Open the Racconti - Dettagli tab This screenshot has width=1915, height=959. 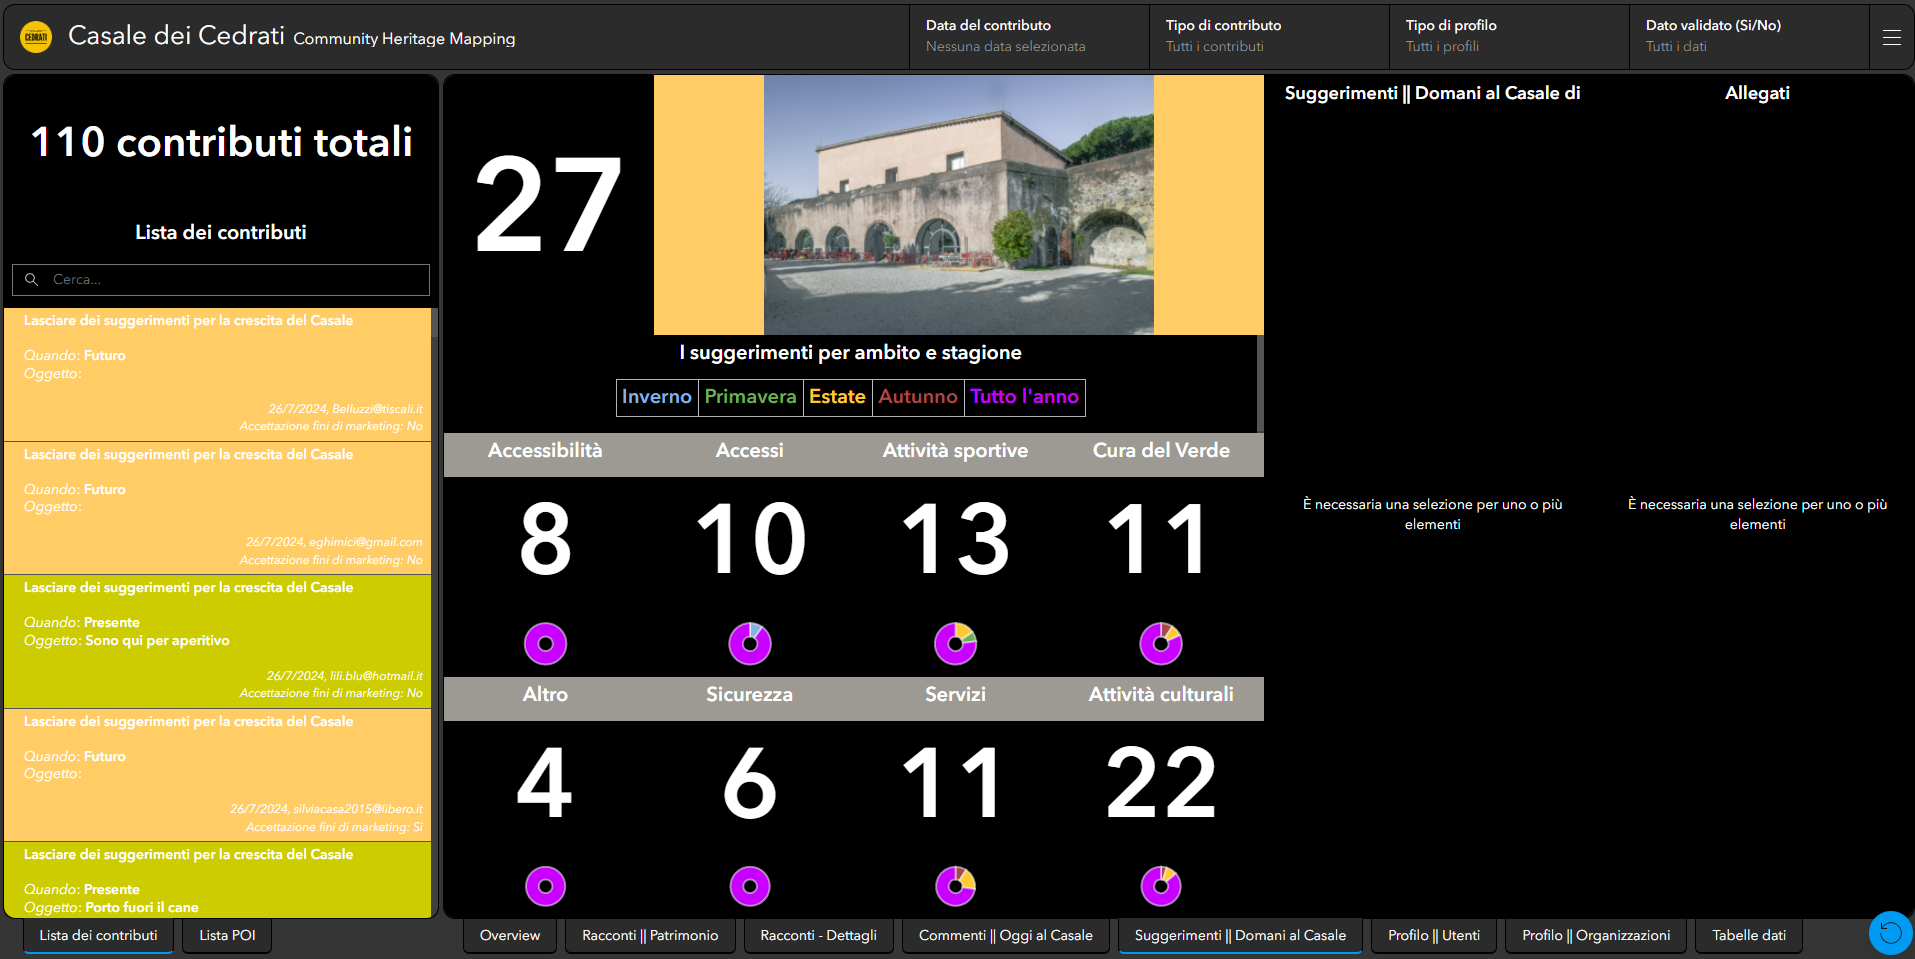818,936
